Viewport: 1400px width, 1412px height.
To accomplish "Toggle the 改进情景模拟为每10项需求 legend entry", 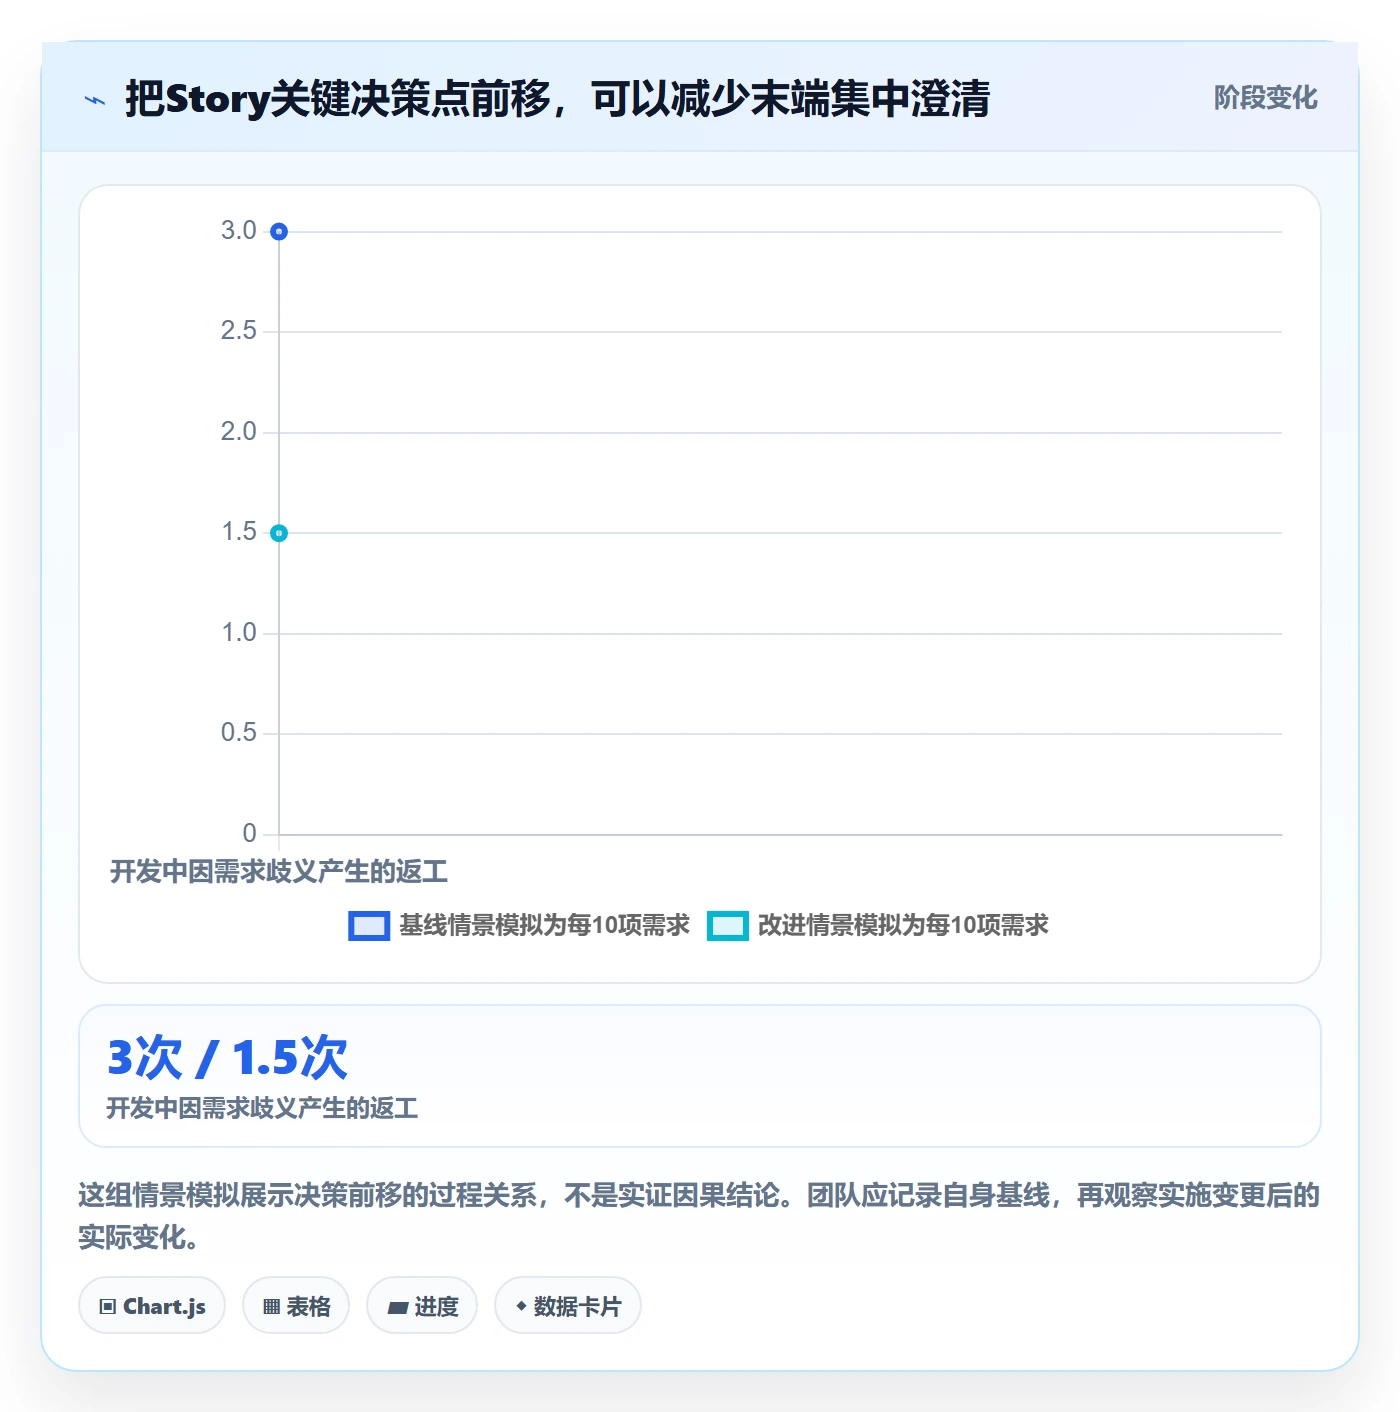I will click(878, 926).
